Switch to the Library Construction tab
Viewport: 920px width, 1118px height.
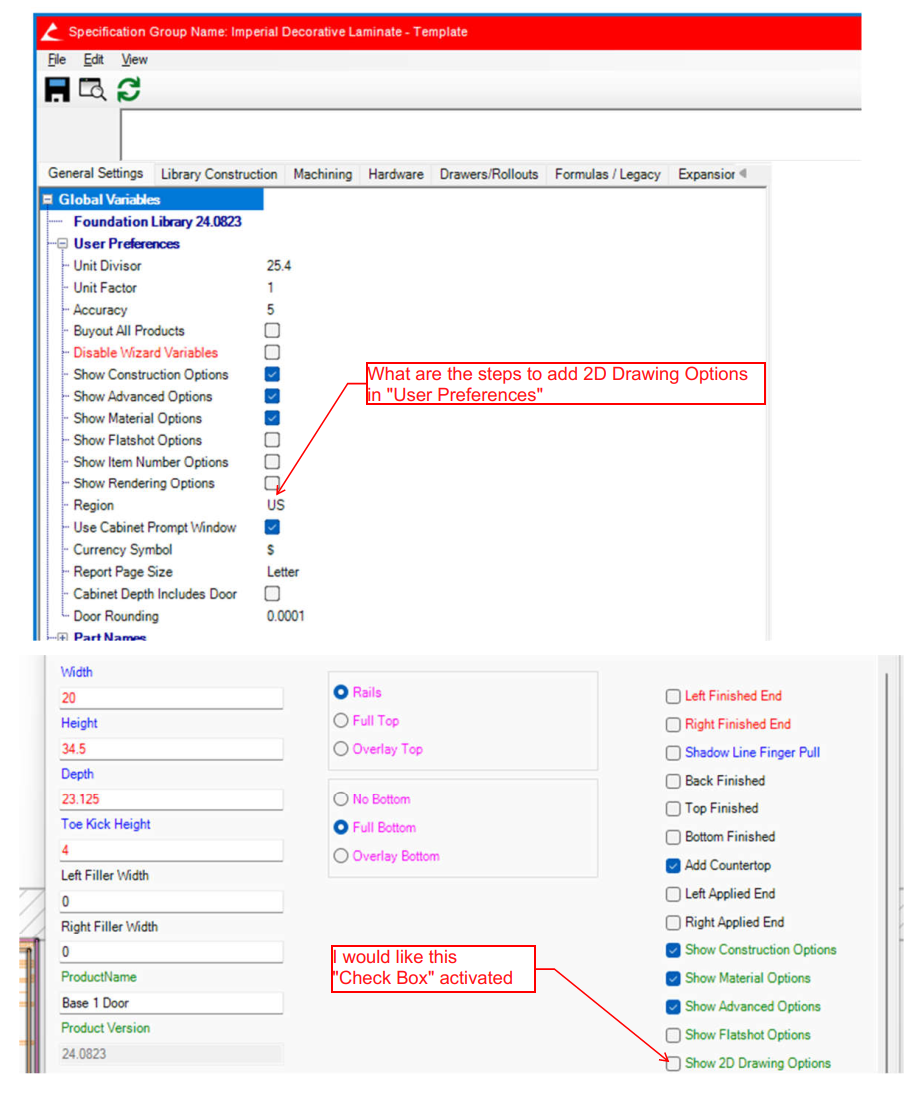point(219,174)
